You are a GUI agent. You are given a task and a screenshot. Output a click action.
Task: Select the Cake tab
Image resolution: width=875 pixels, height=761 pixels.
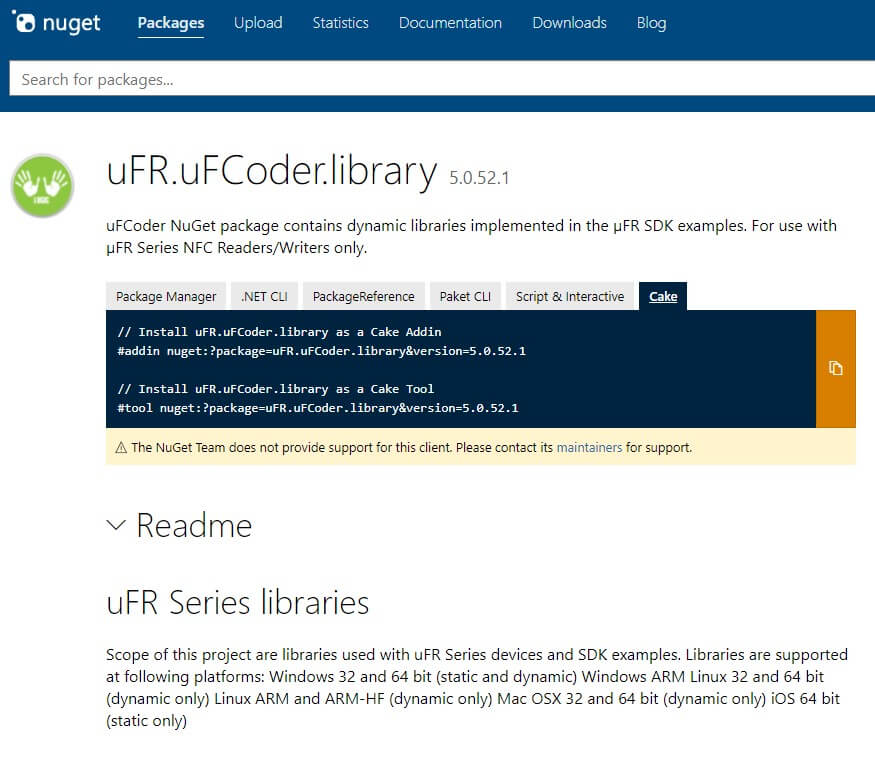coord(663,296)
